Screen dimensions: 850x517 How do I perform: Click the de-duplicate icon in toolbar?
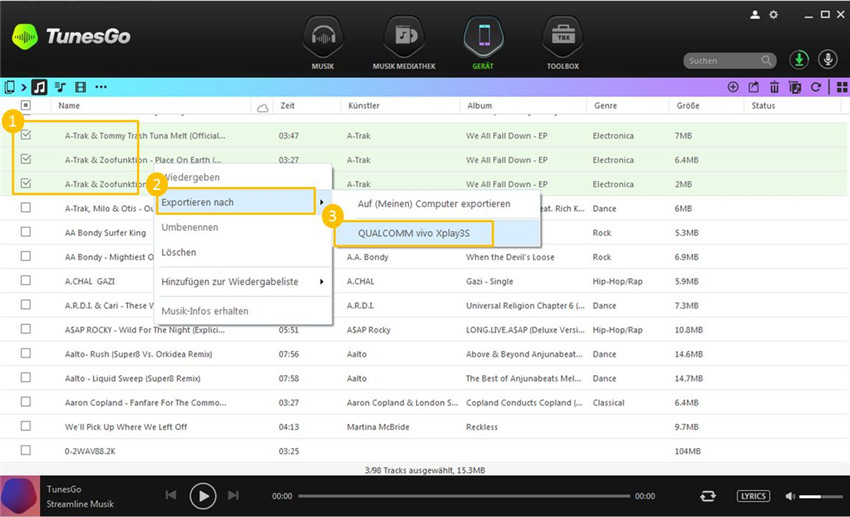click(x=795, y=87)
